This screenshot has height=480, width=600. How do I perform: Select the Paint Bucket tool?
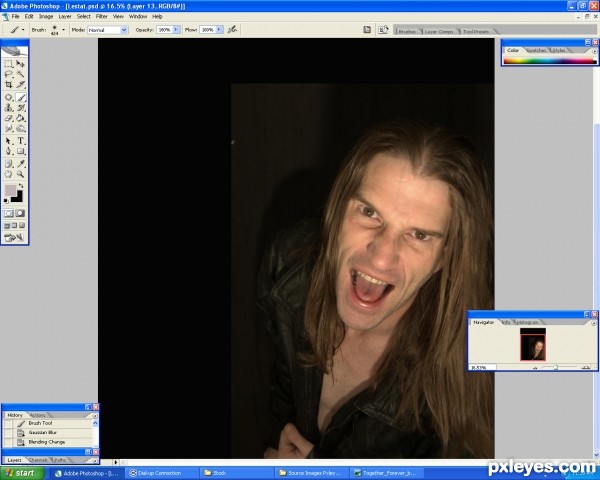pos(20,118)
